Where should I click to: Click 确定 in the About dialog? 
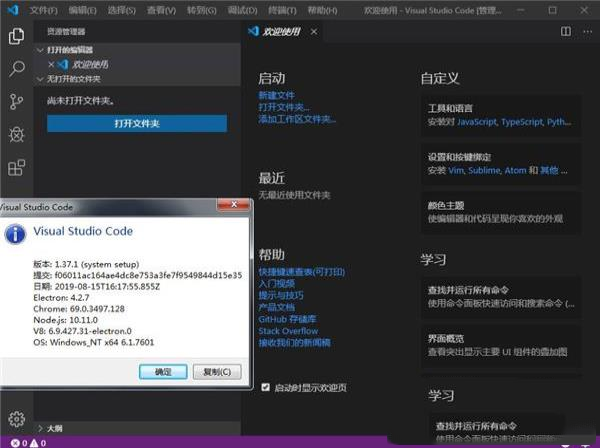click(x=163, y=371)
